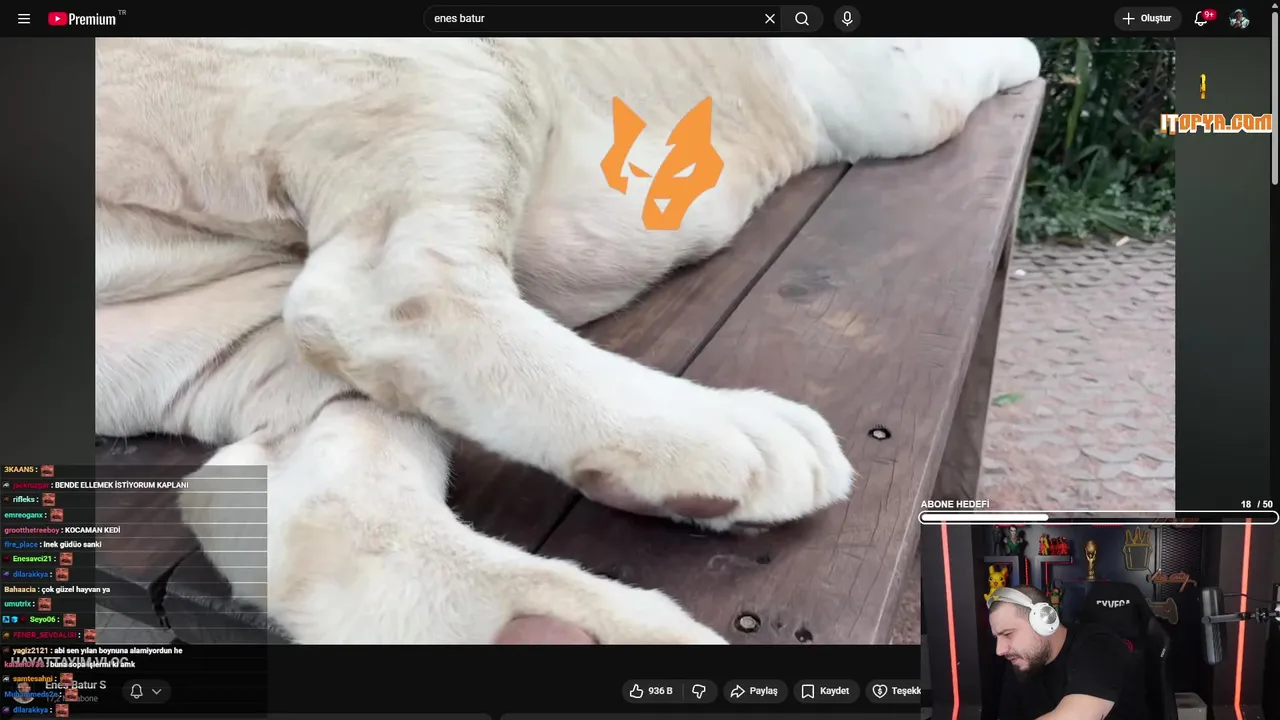Open the Oluştur create button
1280x720 pixels.
1147,19
